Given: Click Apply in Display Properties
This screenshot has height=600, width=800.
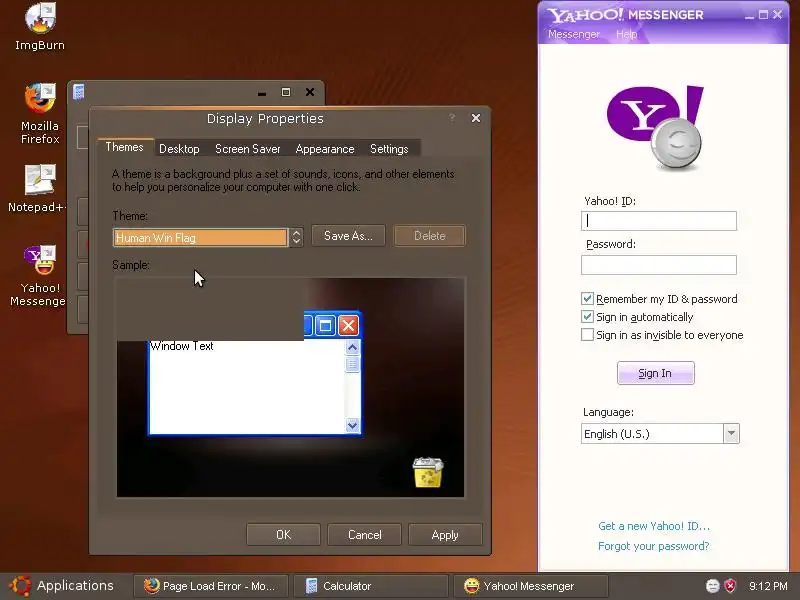Looking at the screenshot, I should (445, 535).
